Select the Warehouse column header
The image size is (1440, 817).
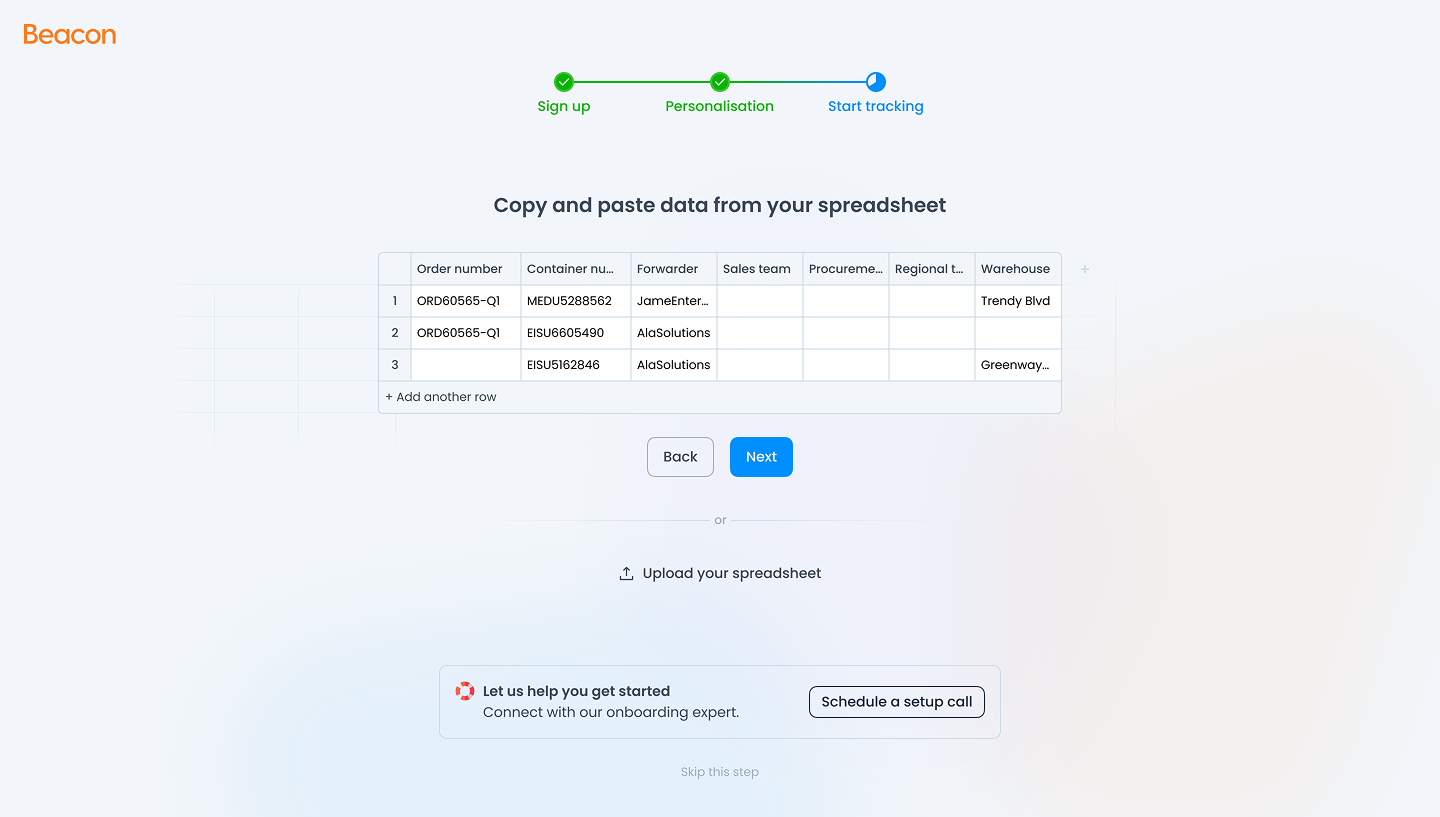pyautogui.click(x=1017, y=269)
